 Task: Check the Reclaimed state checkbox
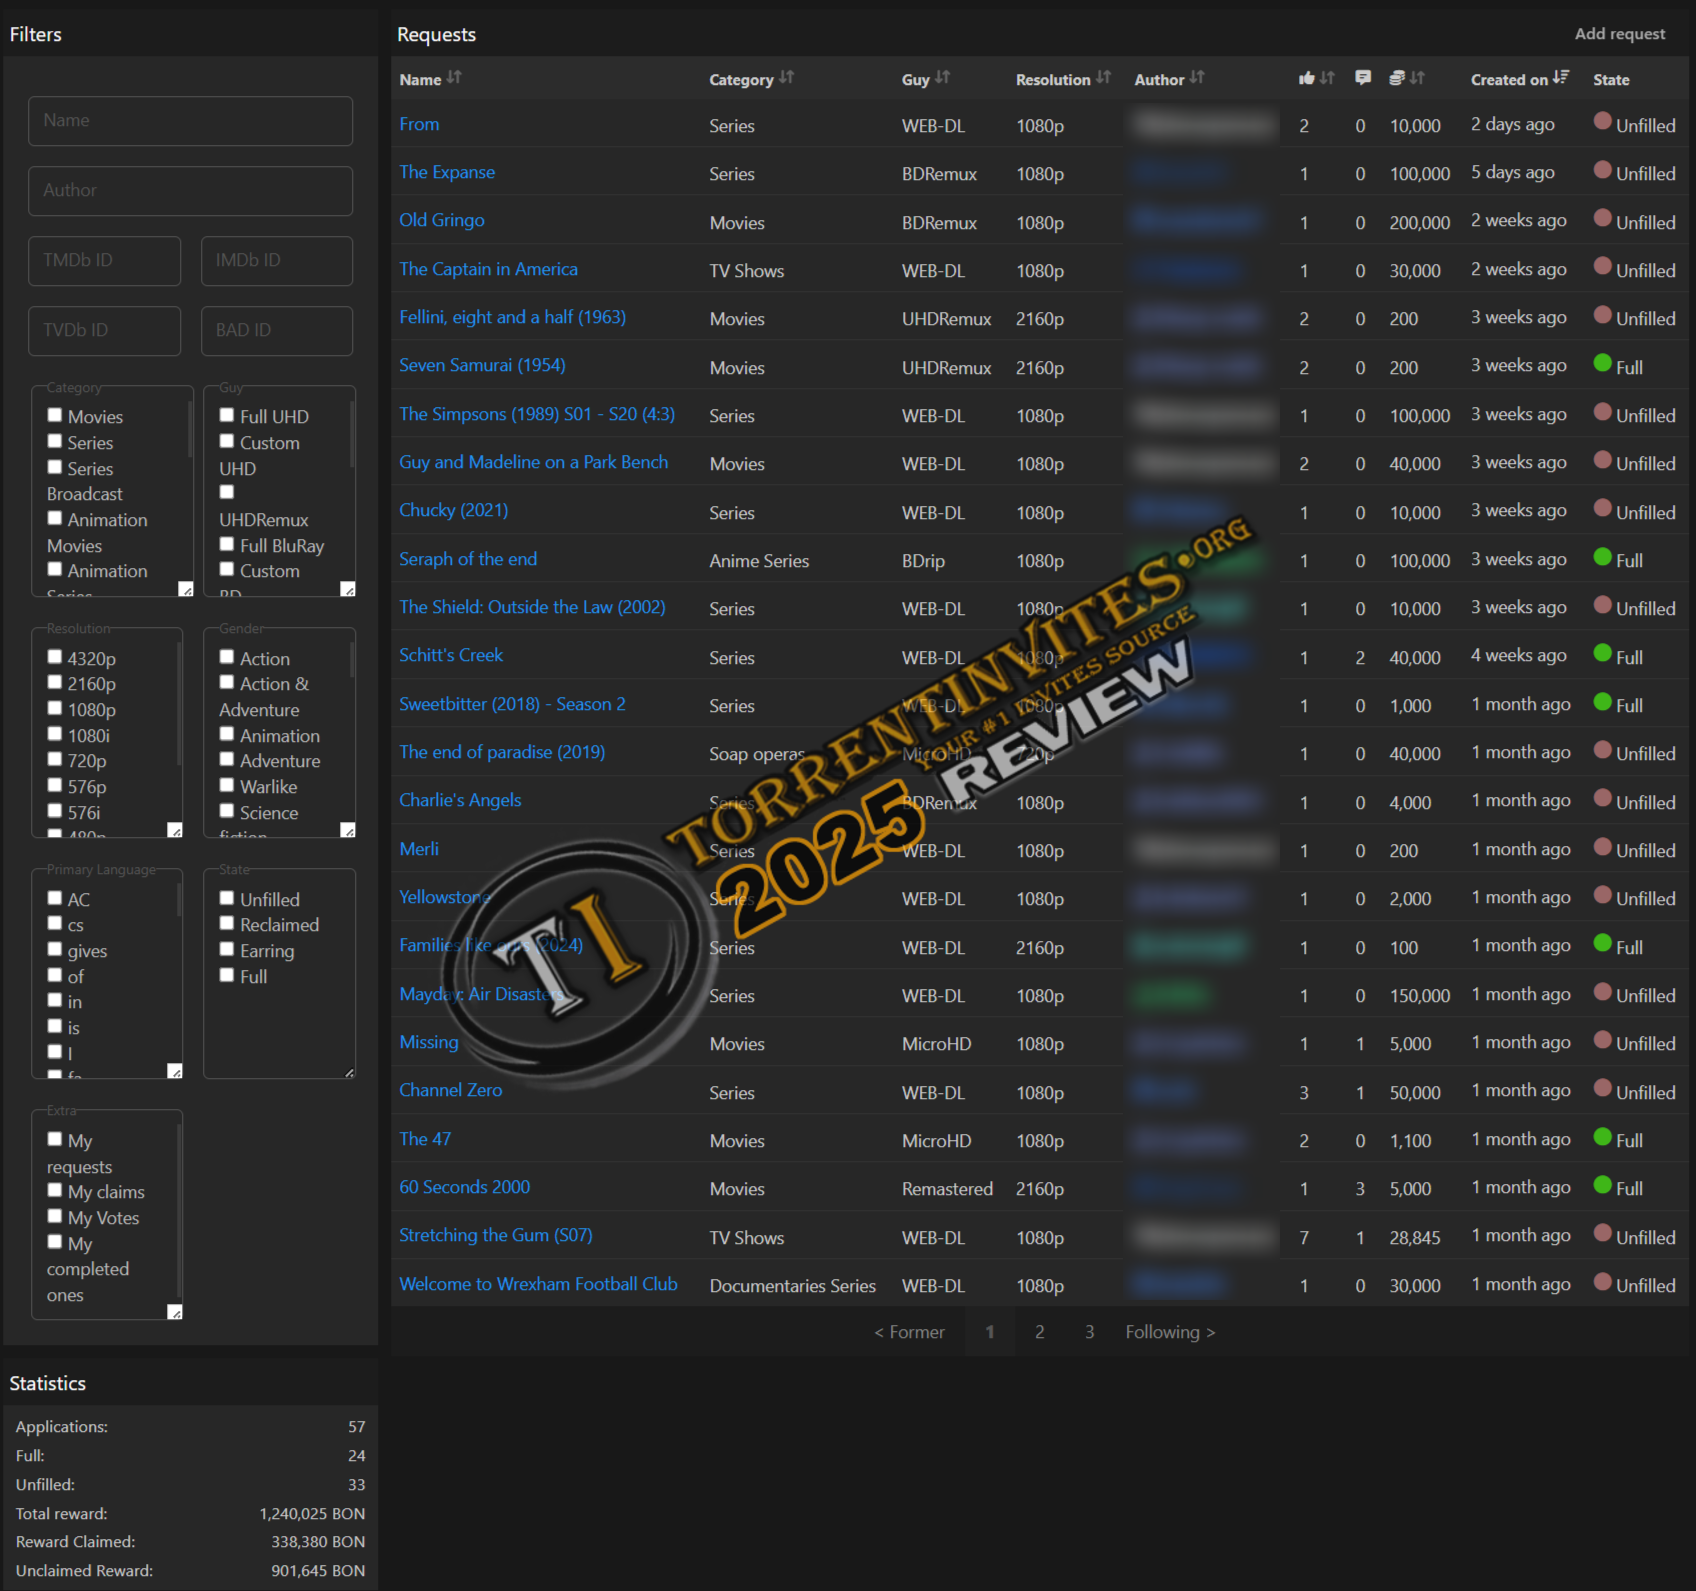227,923
